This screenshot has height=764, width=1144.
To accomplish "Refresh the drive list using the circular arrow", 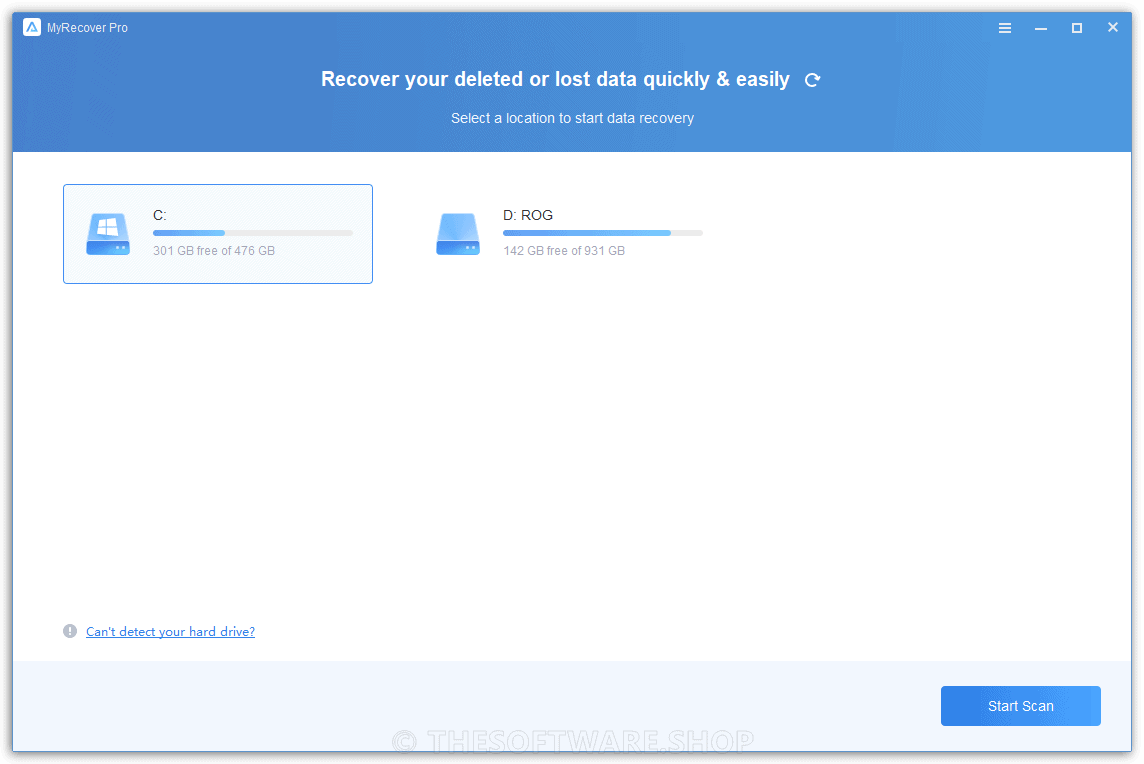I will tap(812, 80).
